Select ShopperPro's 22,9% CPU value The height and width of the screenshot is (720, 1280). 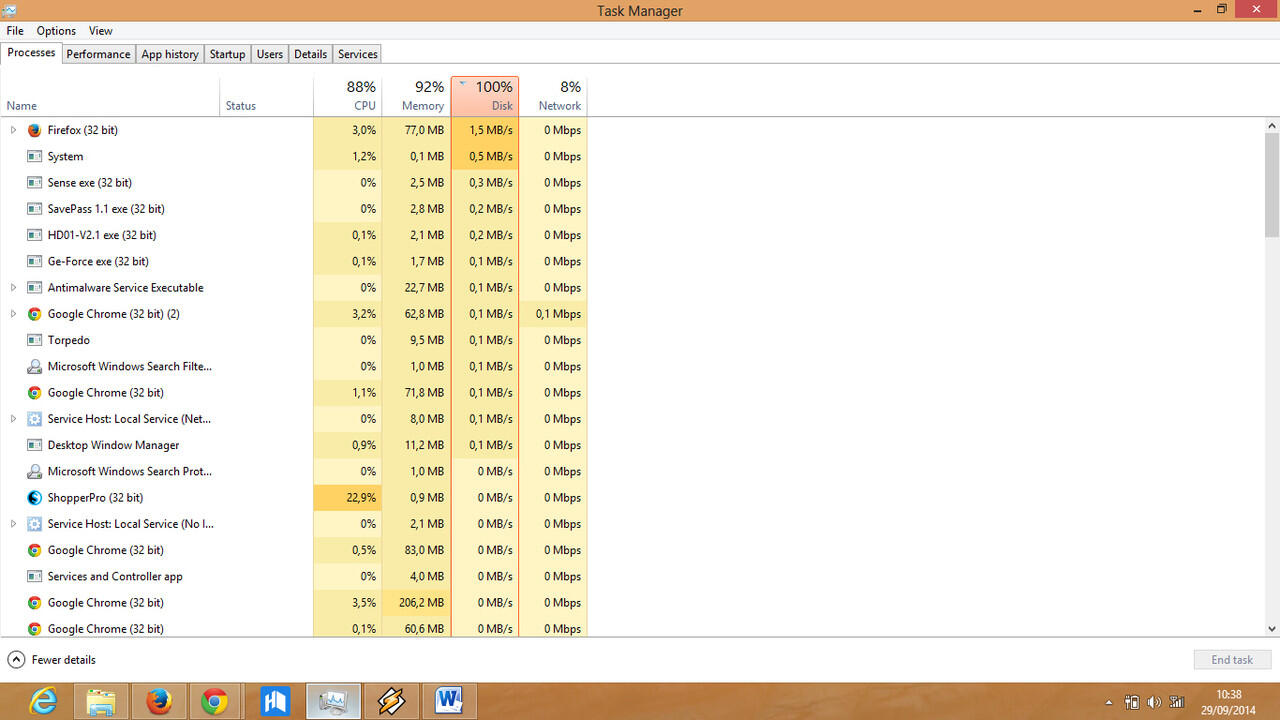point(348,497)
